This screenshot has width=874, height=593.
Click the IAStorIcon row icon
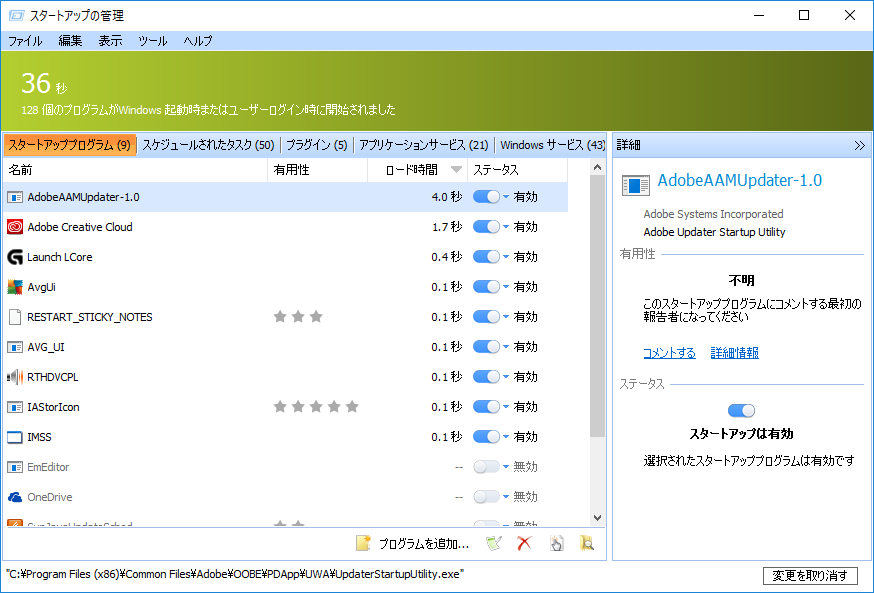[15, 407]
